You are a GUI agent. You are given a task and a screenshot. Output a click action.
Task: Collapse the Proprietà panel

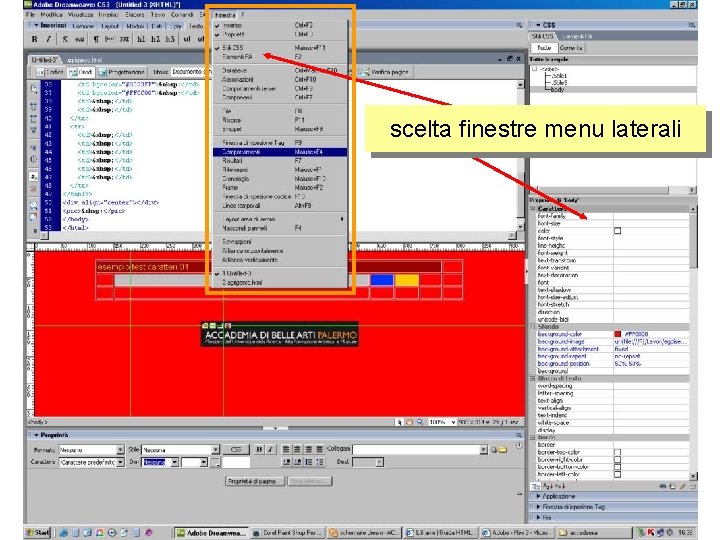click(x=36, y=435)
